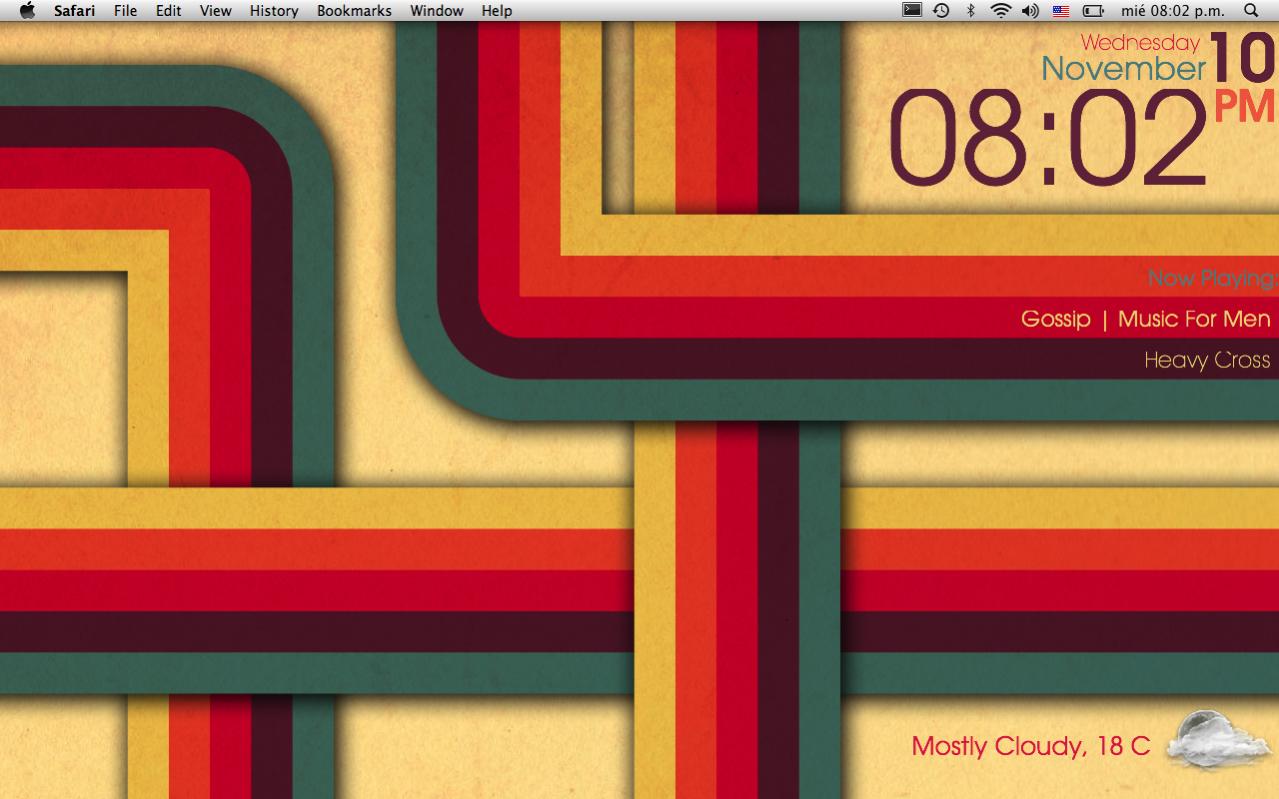Click the 'November' desktop widget text

point(1124,69)
